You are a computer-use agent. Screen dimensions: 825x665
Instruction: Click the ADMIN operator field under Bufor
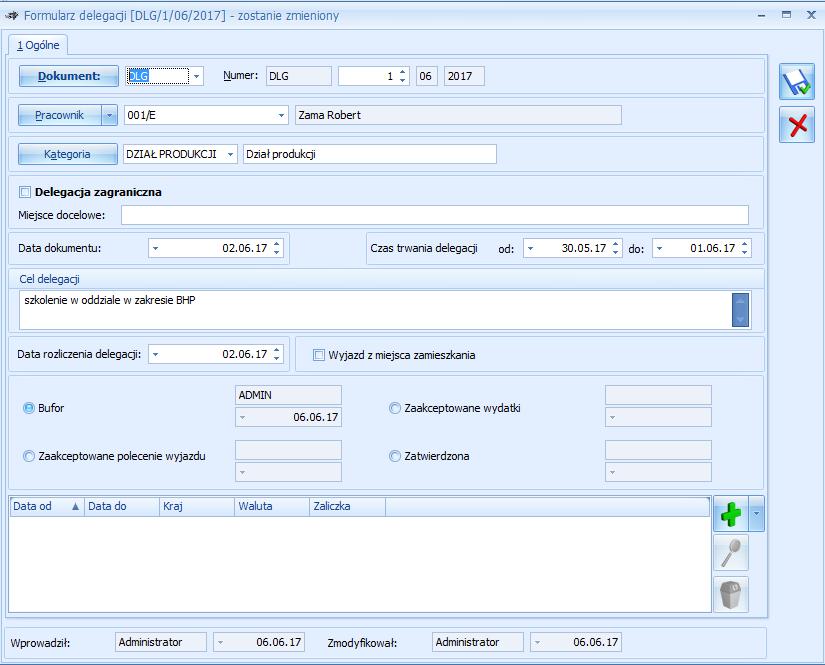pos(288,395)
